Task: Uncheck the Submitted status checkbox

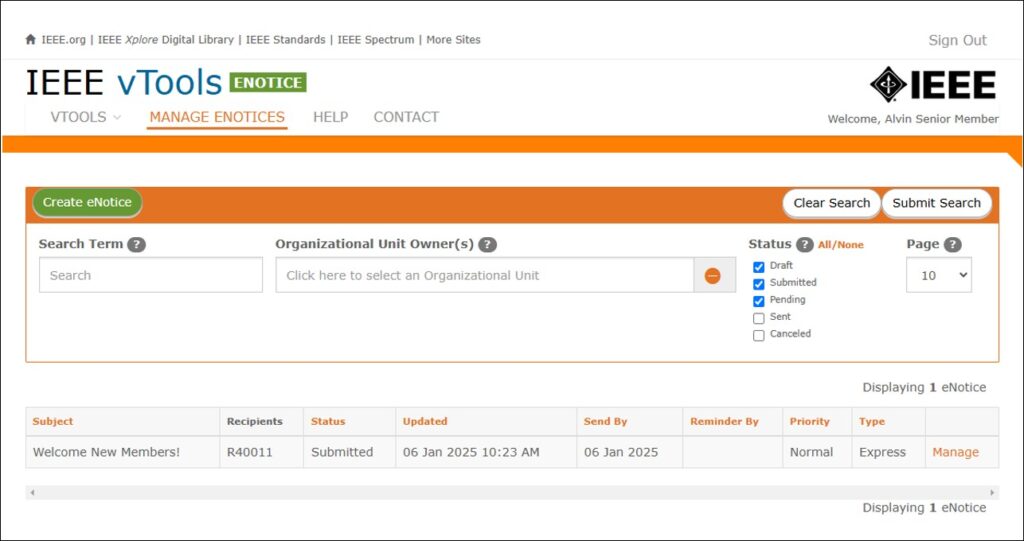Action: tap(759, 284)
